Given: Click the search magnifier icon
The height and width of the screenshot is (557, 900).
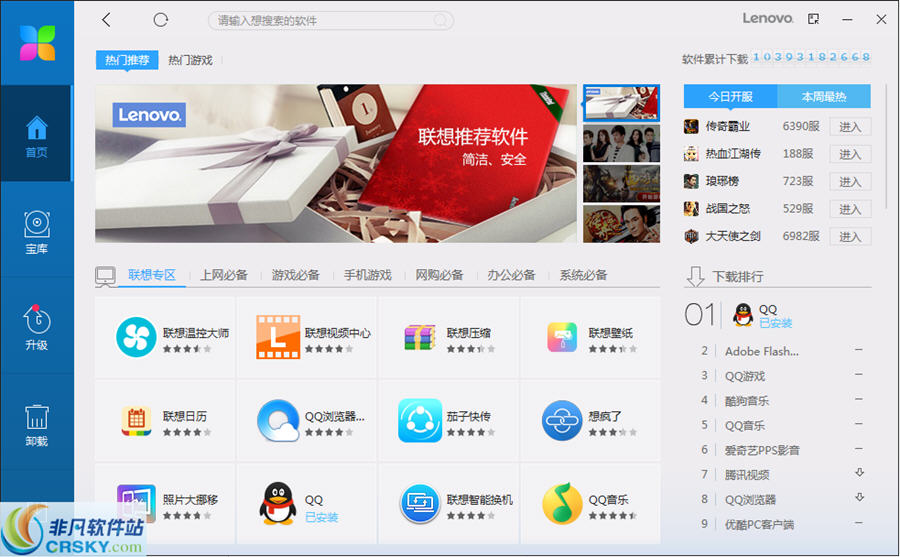Looking at the screenshot, I should tap(440, 21).
